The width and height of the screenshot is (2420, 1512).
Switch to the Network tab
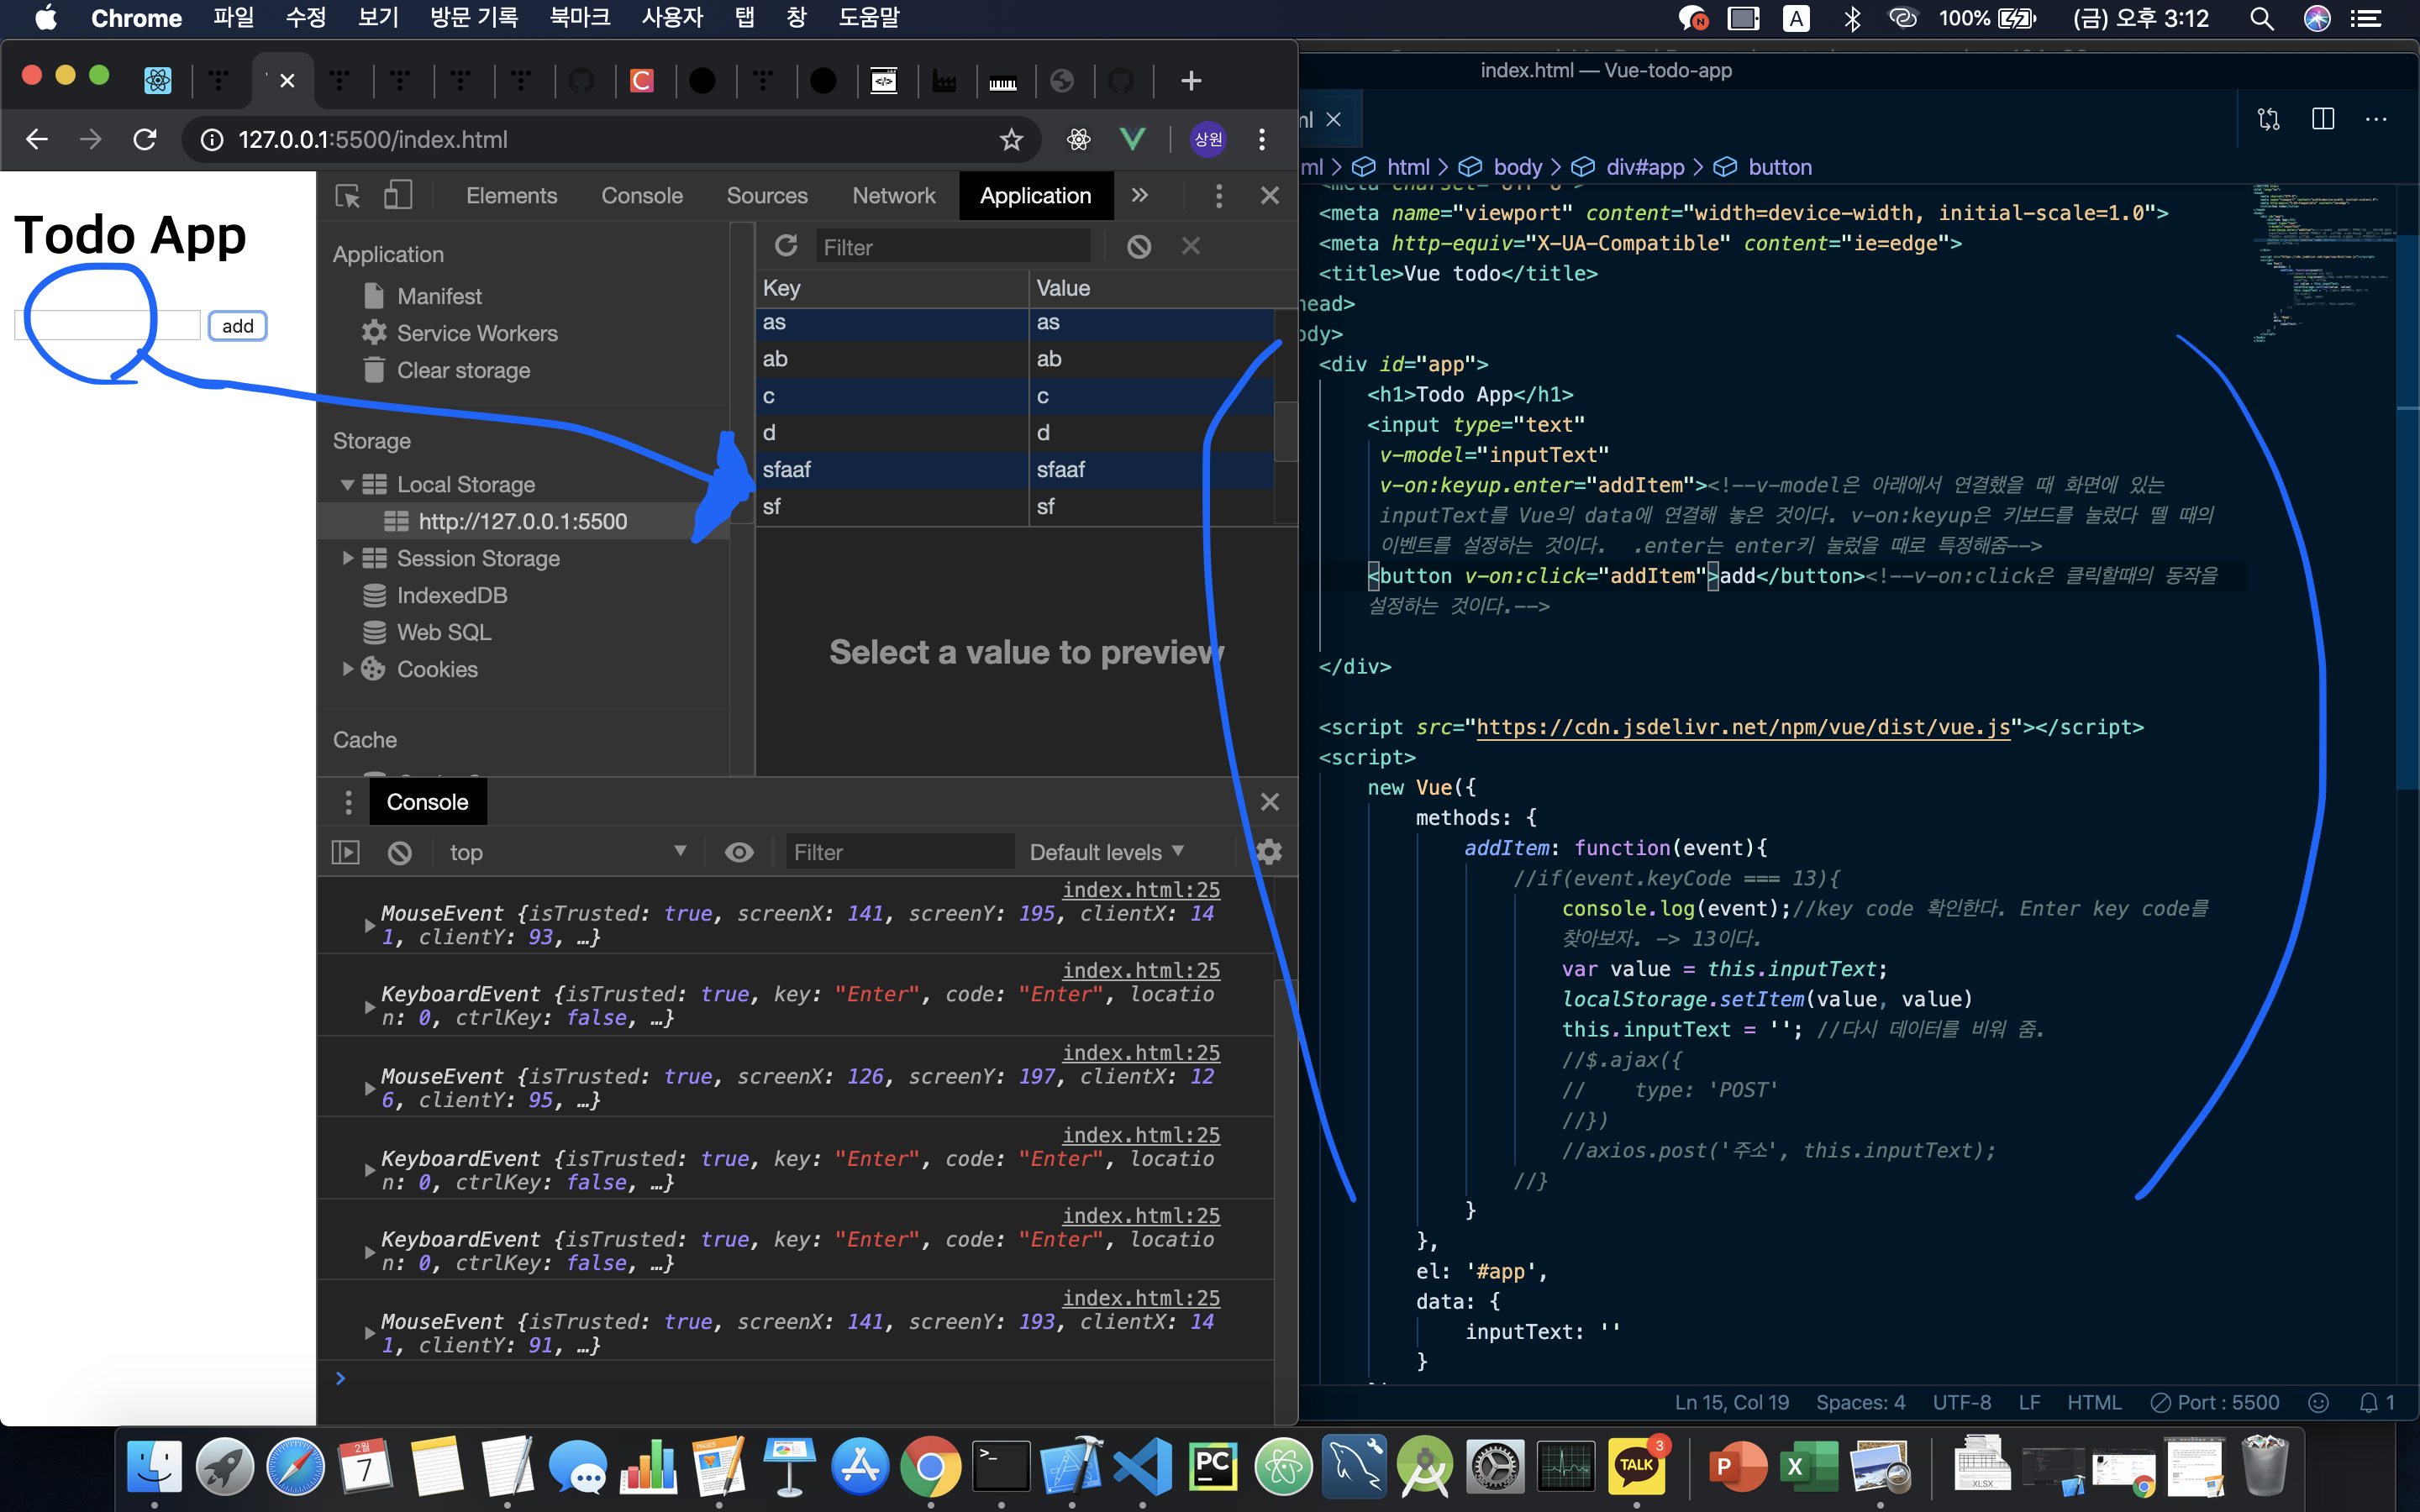point(893,196)
